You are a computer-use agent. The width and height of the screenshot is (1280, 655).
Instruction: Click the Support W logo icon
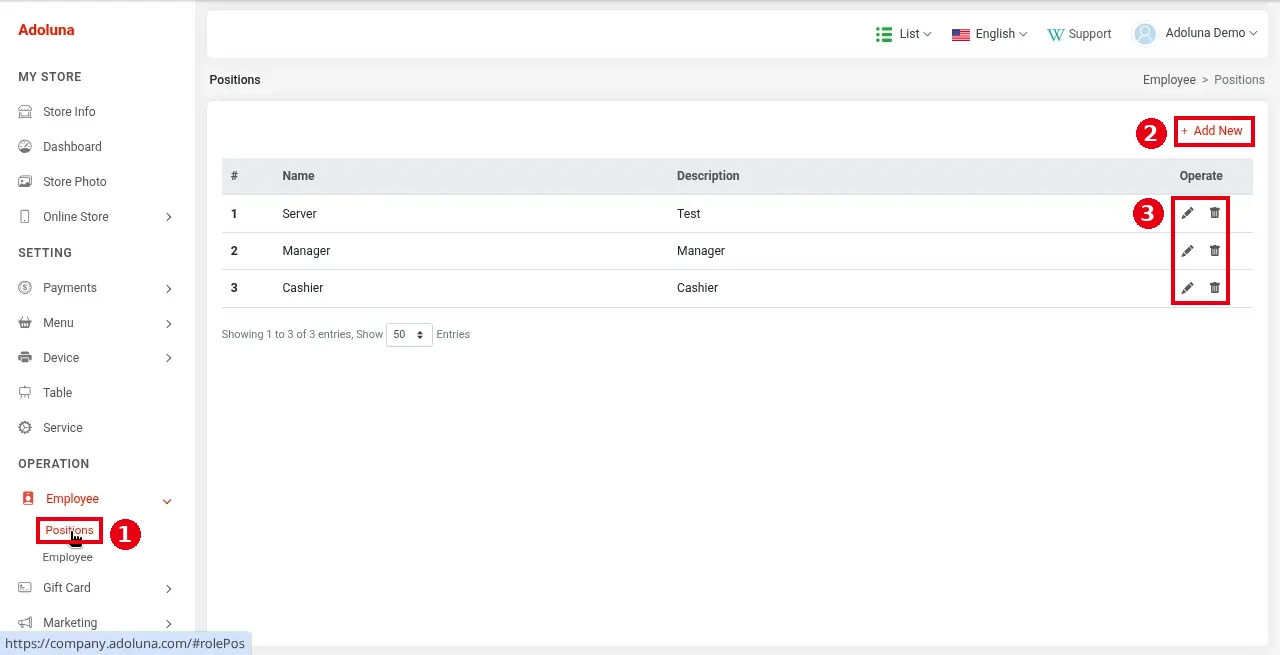[1056, 34]
